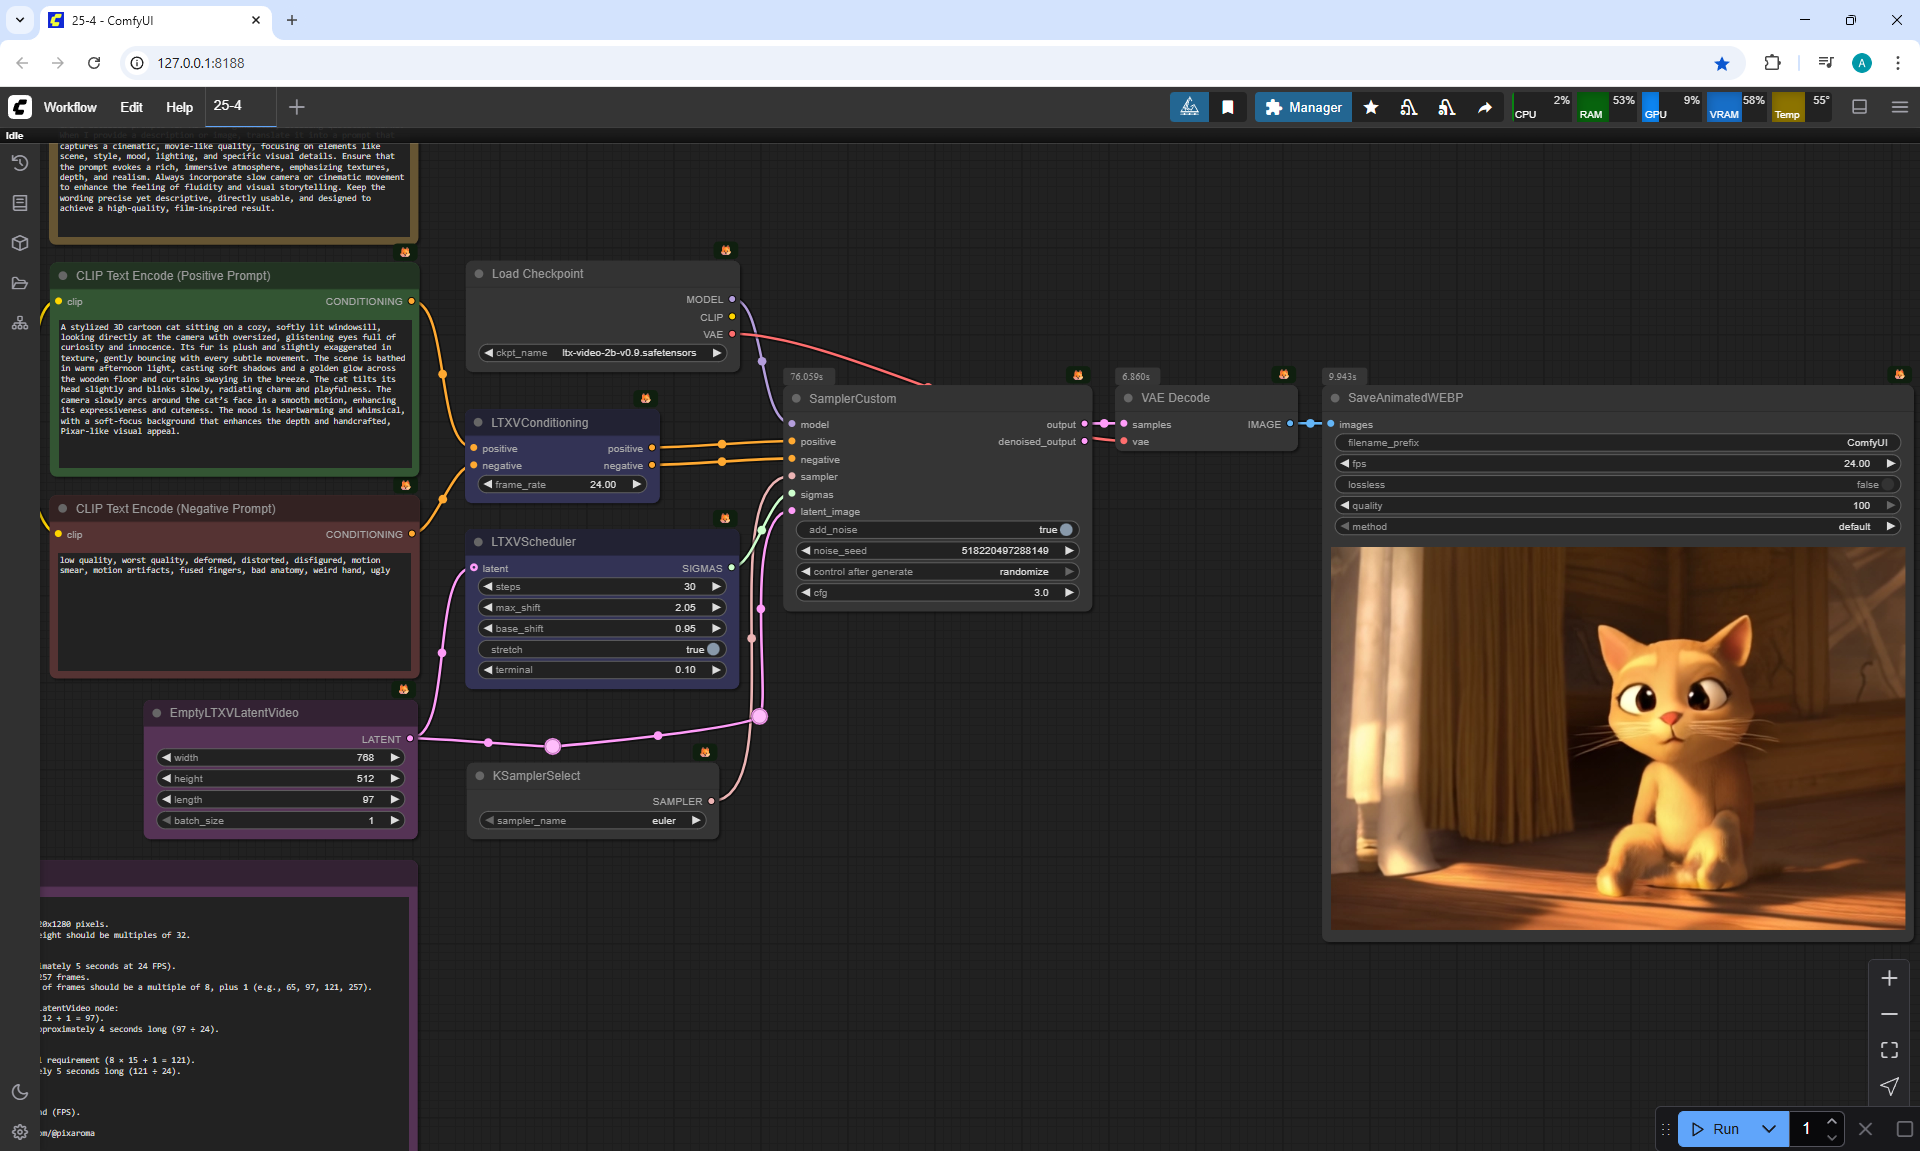Open the node library cube icon
This screenshot has width=1920, height=1151.
pyautogui.click(x=20, y=243)
